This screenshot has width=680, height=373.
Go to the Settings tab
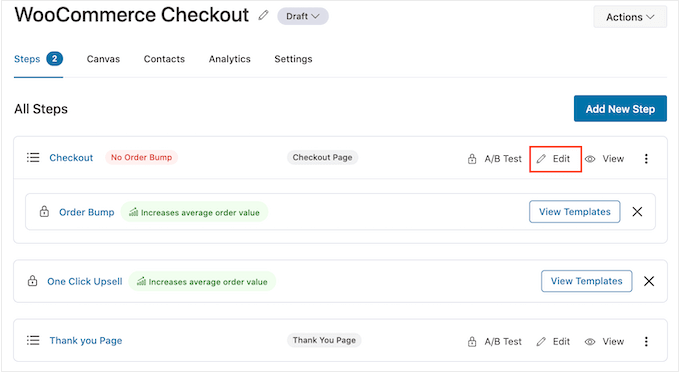[293, 59]
